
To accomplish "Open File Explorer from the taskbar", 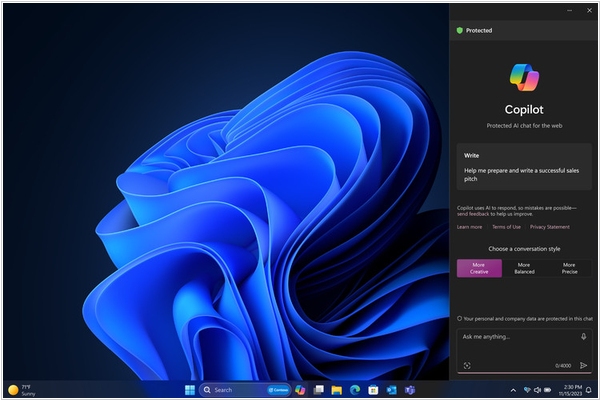I will click(337, 390).
